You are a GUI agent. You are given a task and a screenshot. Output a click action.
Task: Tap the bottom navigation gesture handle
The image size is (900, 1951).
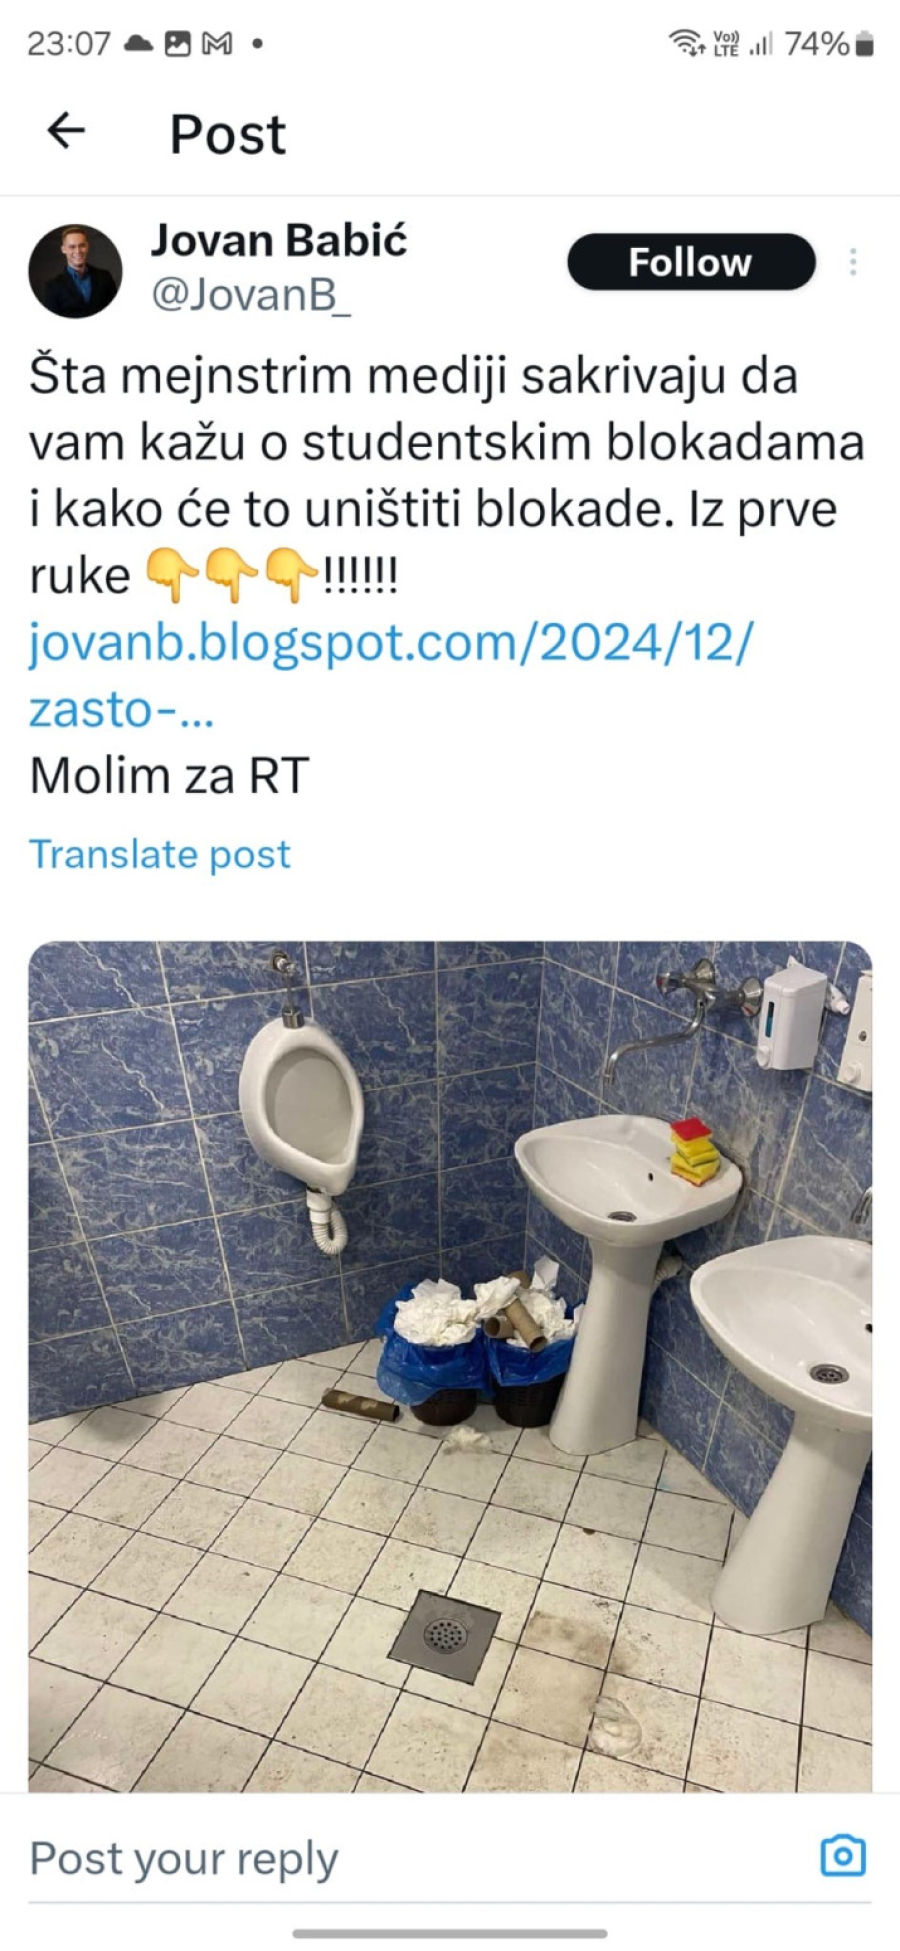[x=450, y=1933]
